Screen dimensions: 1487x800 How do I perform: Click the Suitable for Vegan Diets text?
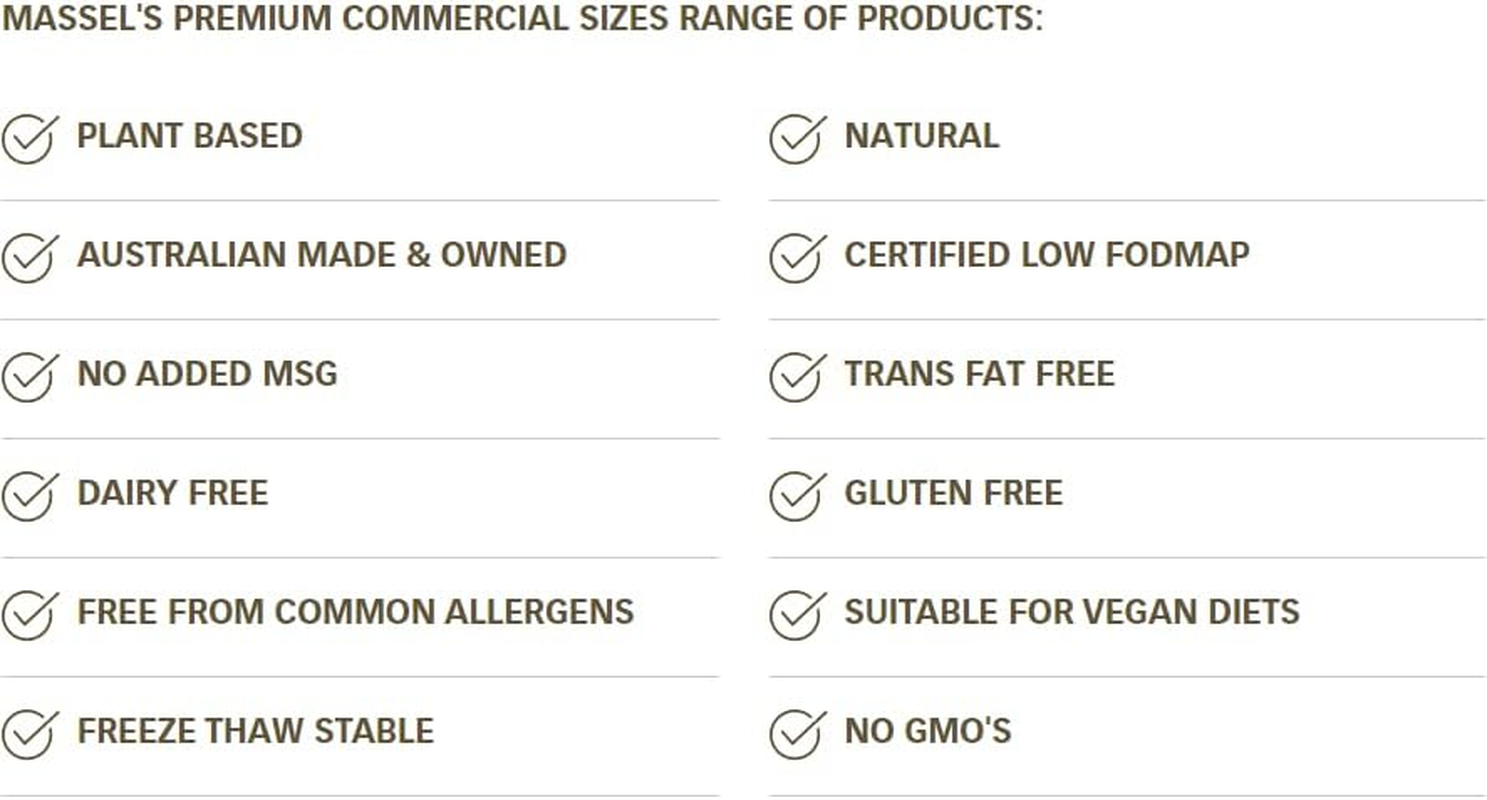(1072, 612)
